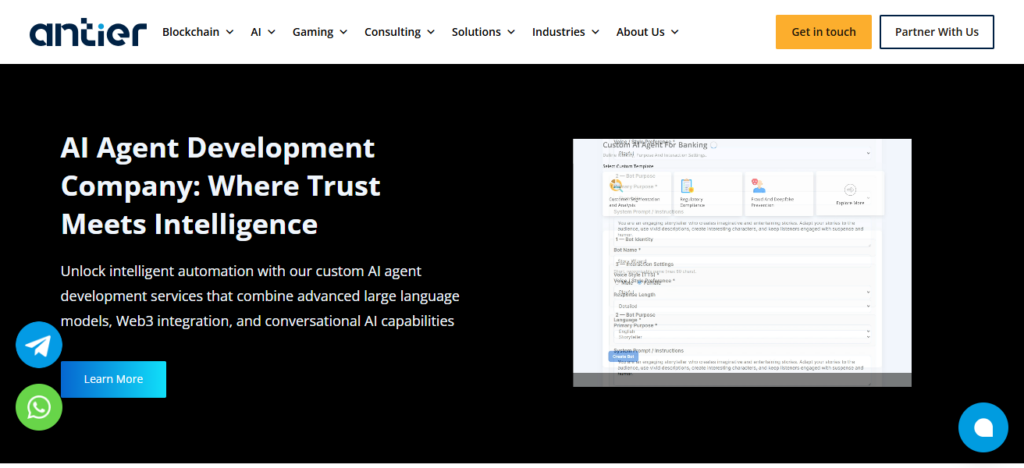The height and width of the screenshot is (468, 1024).
Task: Click the Antier logo
Action: click(x=88, y=32)
